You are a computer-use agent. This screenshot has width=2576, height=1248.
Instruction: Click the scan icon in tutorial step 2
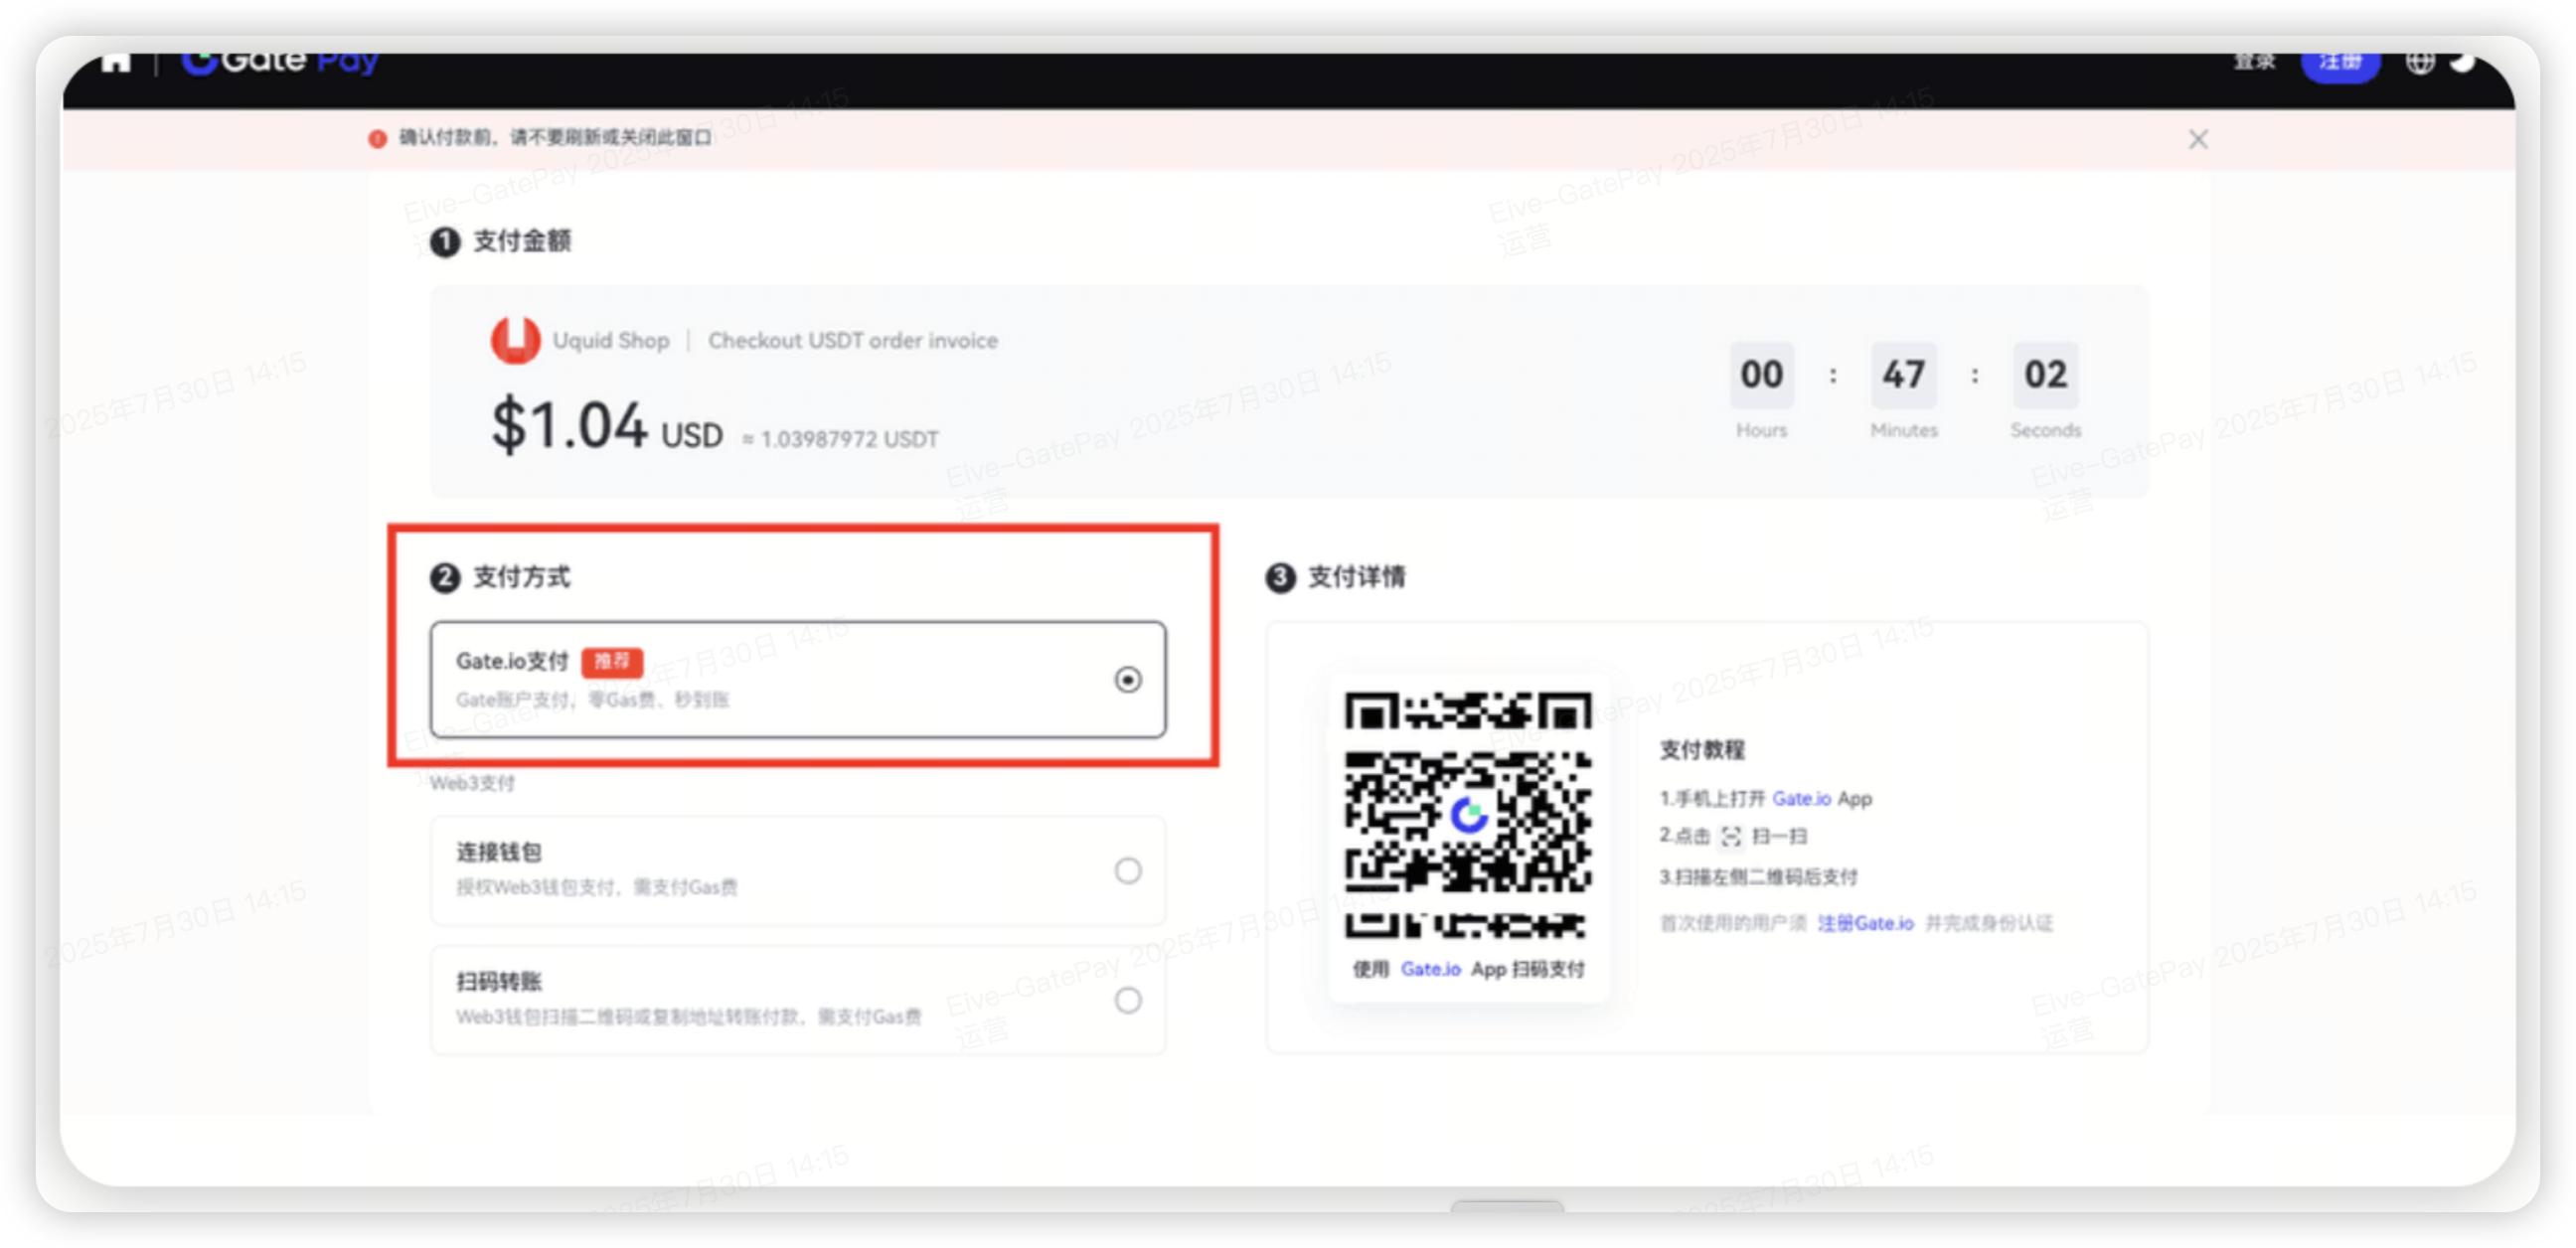tap(1731, 836)
